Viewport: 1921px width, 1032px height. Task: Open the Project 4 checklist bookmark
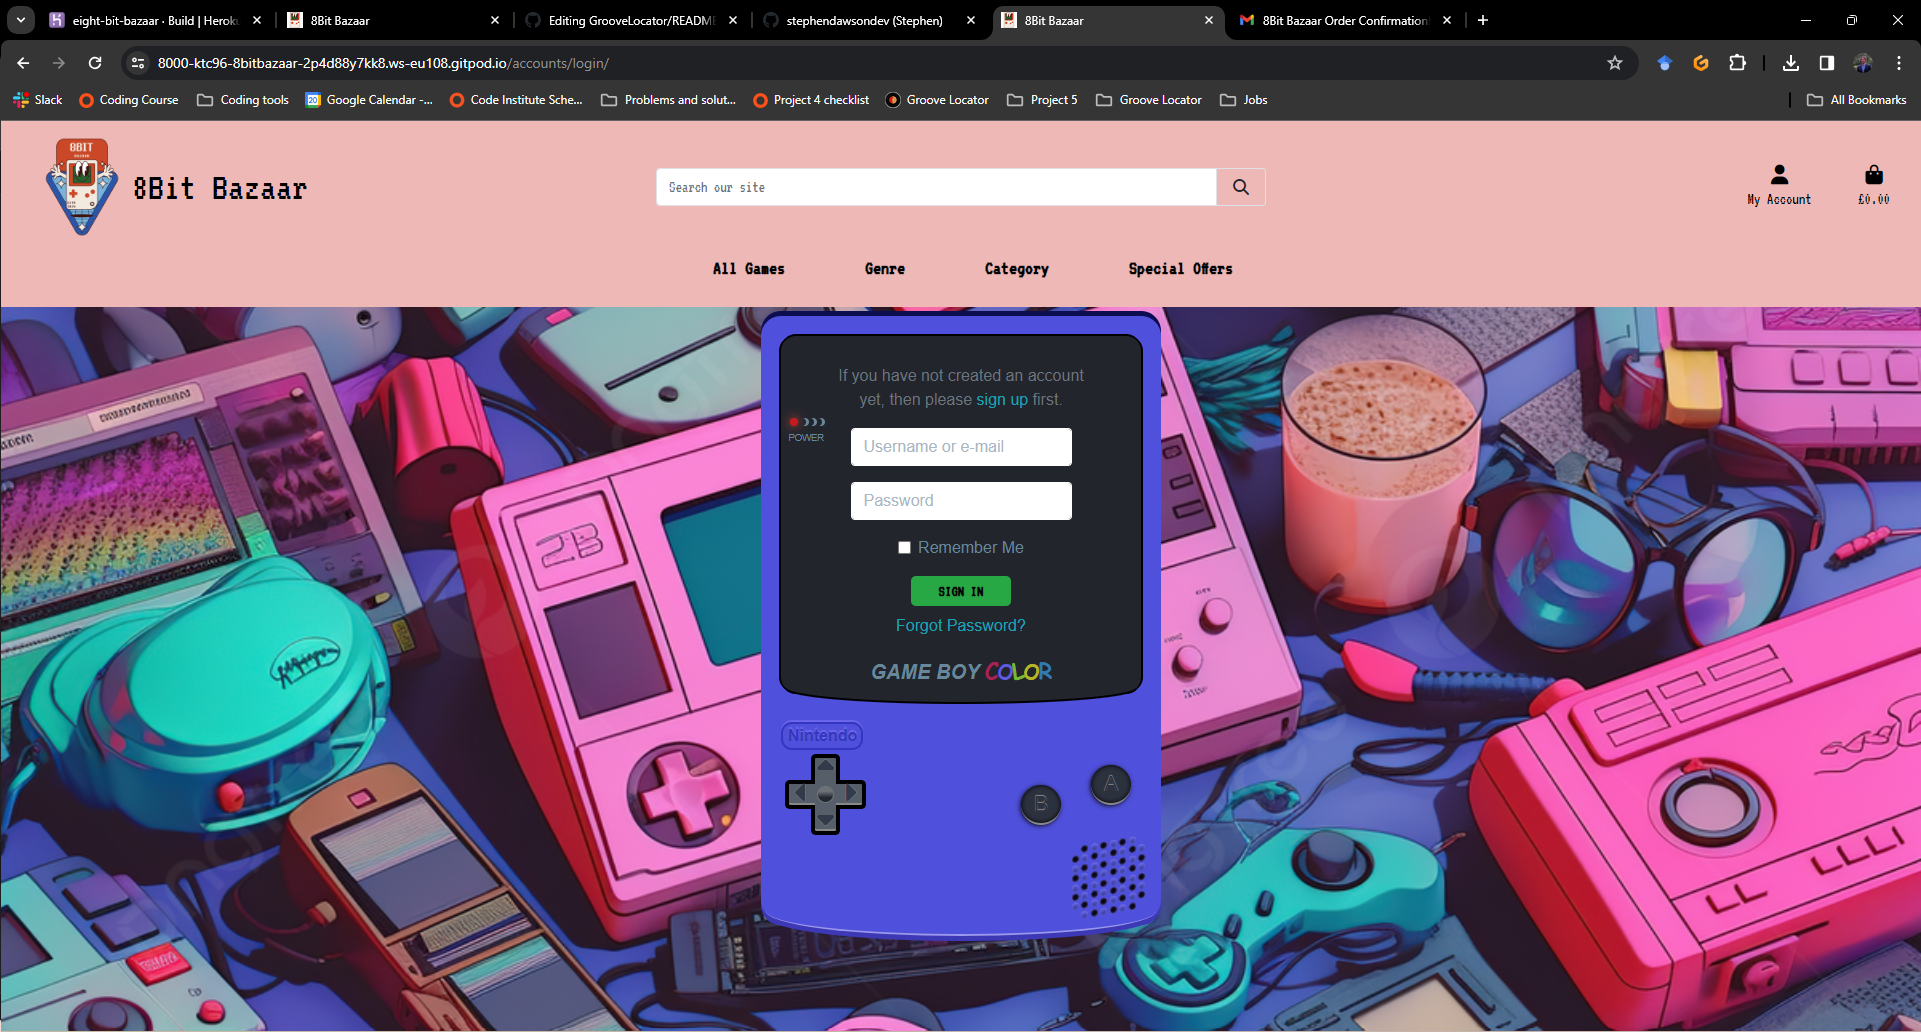click(x=811, y=100)
